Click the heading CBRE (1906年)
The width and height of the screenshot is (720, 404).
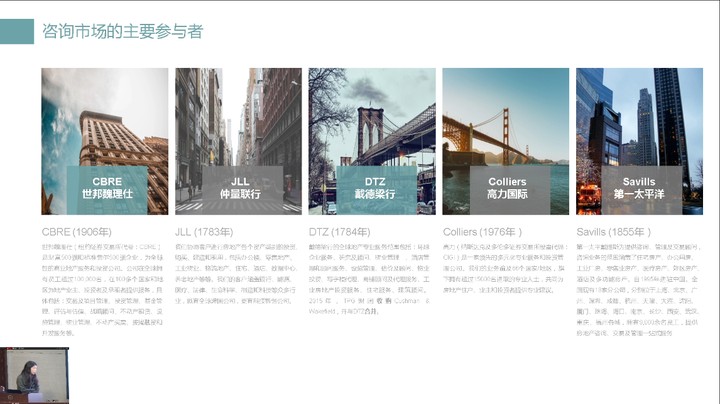[77, 232]
